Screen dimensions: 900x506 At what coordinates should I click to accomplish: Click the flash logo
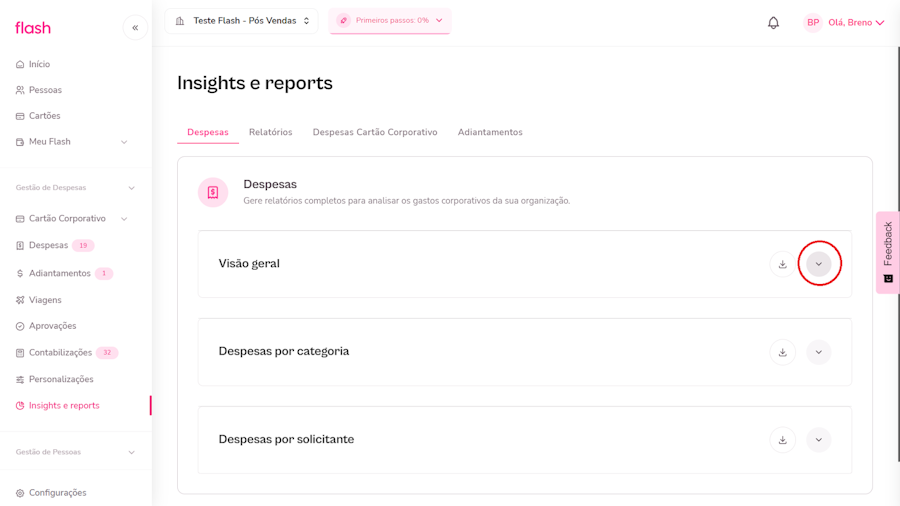[33, 28]
